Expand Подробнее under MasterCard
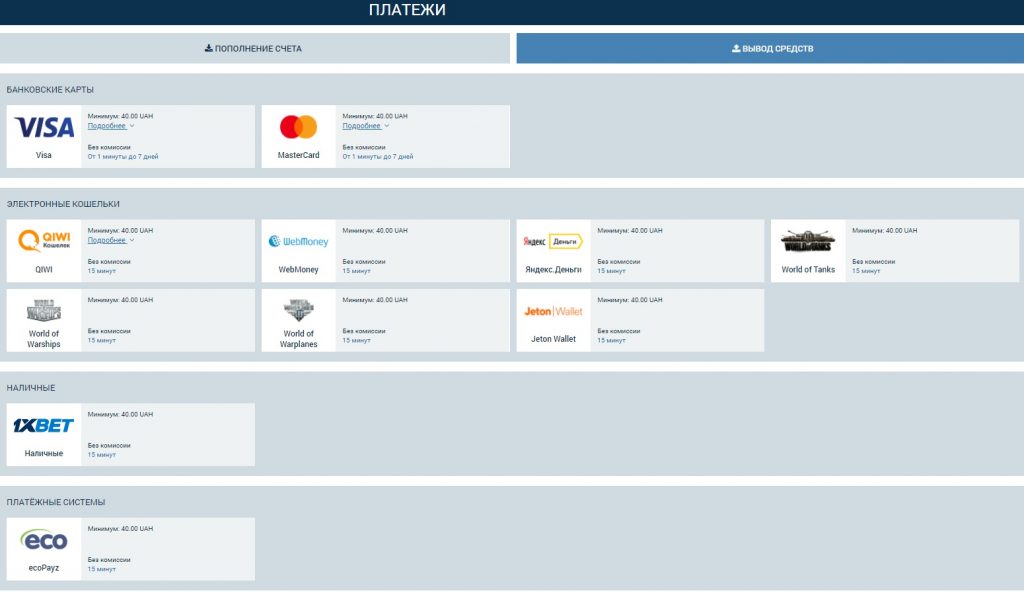The height and width of the screenshot is (599, 1024). coord(363,126)
